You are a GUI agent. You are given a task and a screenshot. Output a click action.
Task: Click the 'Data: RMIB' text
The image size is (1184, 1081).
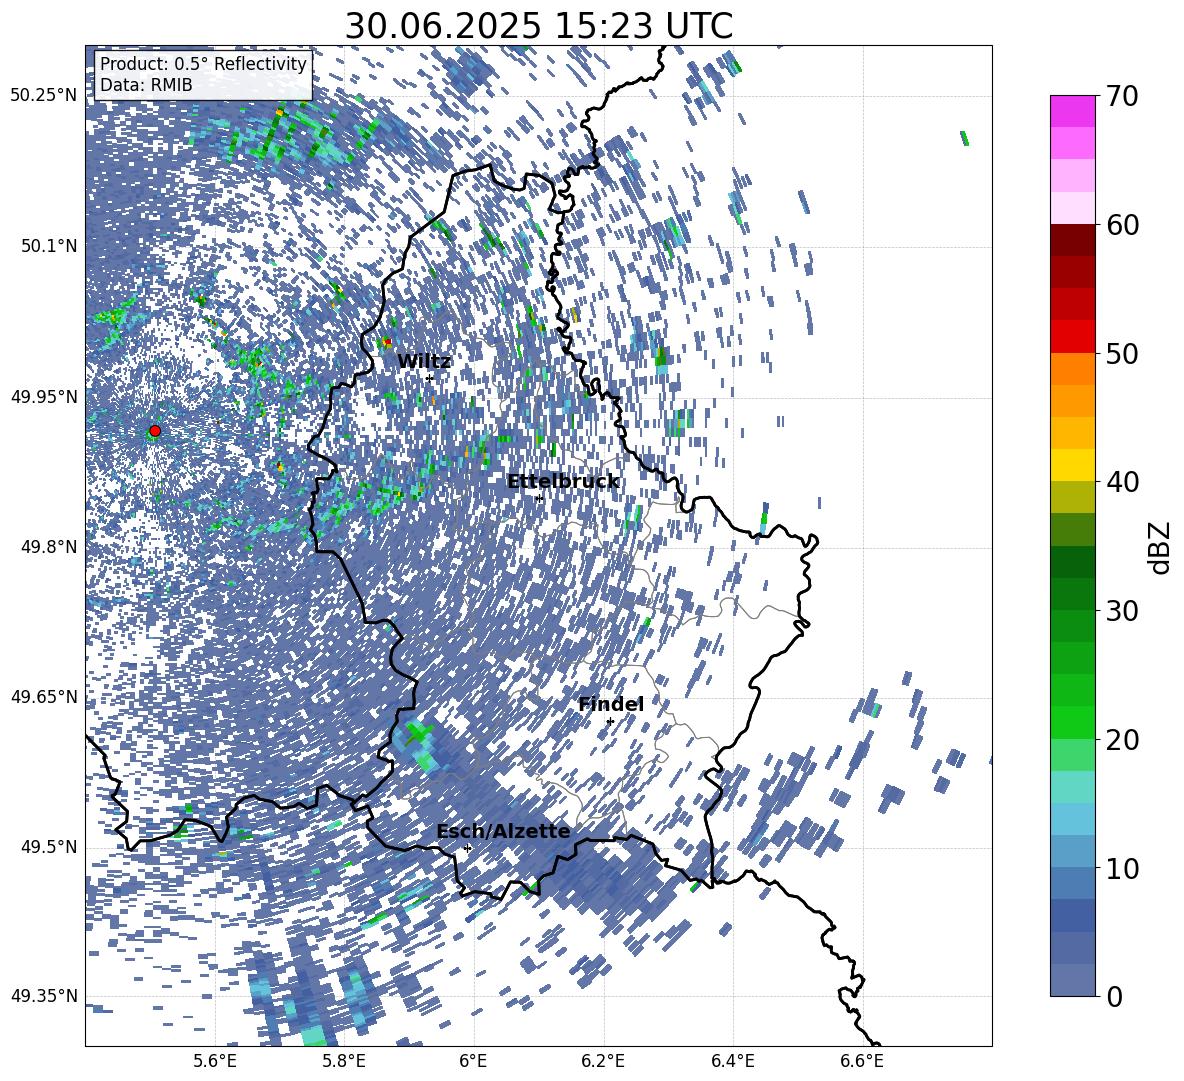point(146,85)
